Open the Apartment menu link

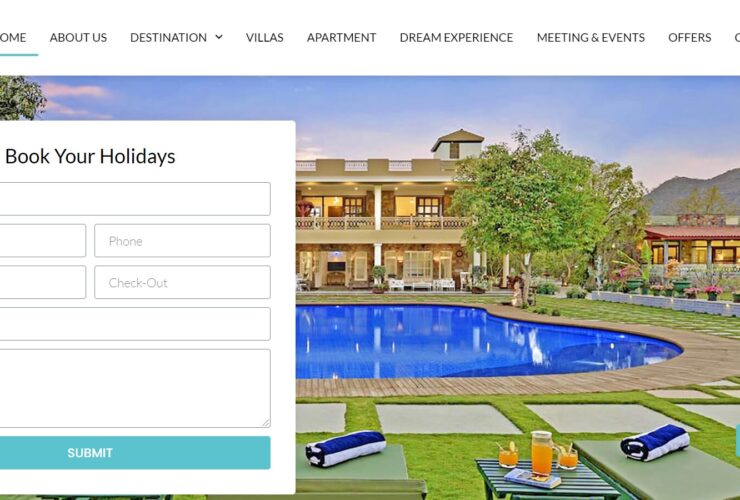click(341, 37)
